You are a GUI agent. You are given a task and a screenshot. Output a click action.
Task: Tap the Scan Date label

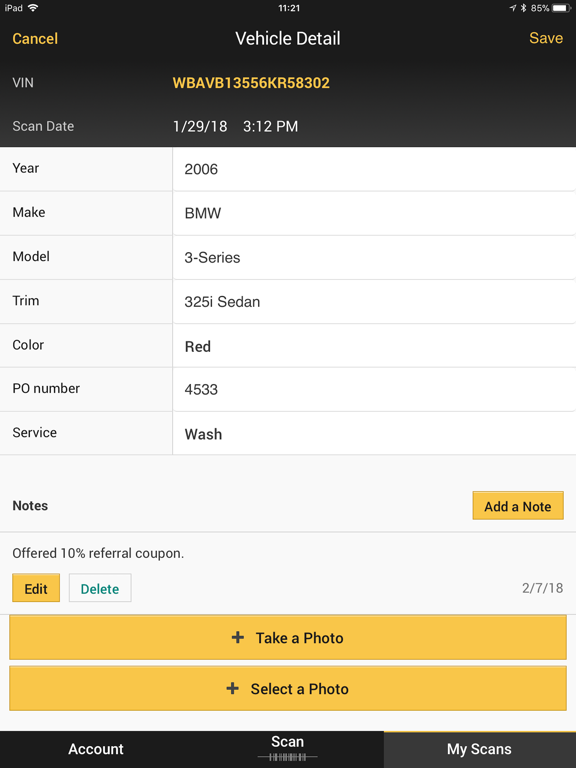[x=43, y=126]
